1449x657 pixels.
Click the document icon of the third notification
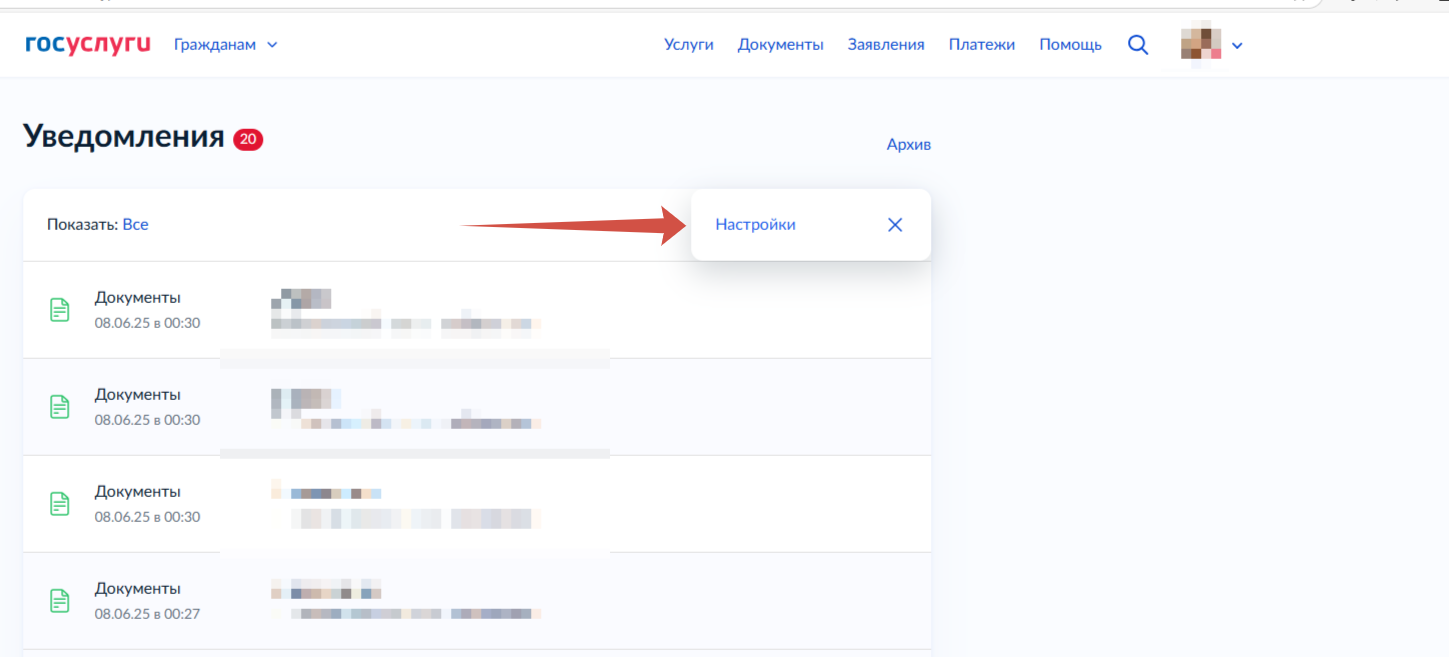[60, 504]
